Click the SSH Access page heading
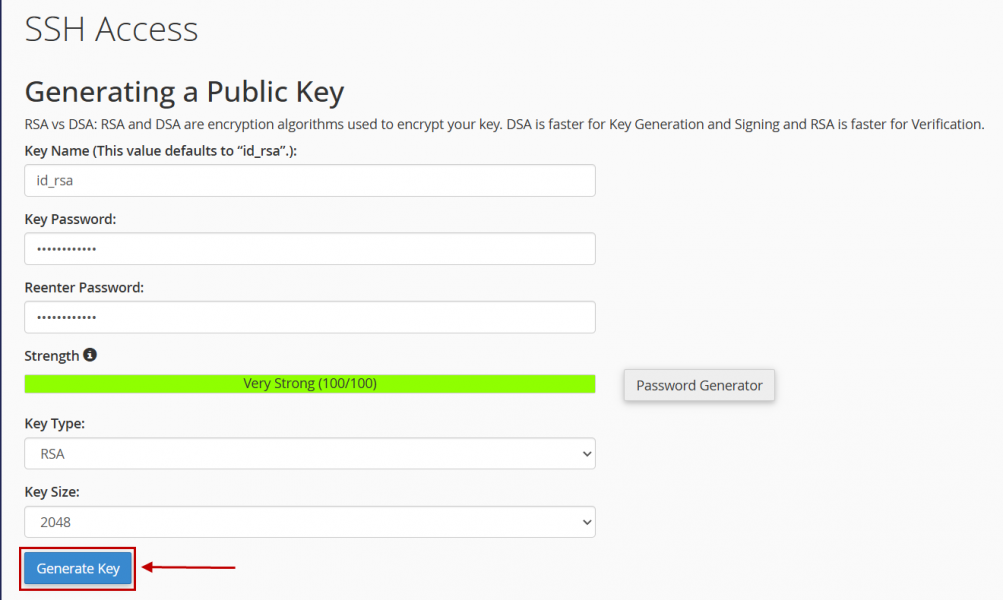The width and height of the screenshot is (1003, 600). tap(111, 29)
